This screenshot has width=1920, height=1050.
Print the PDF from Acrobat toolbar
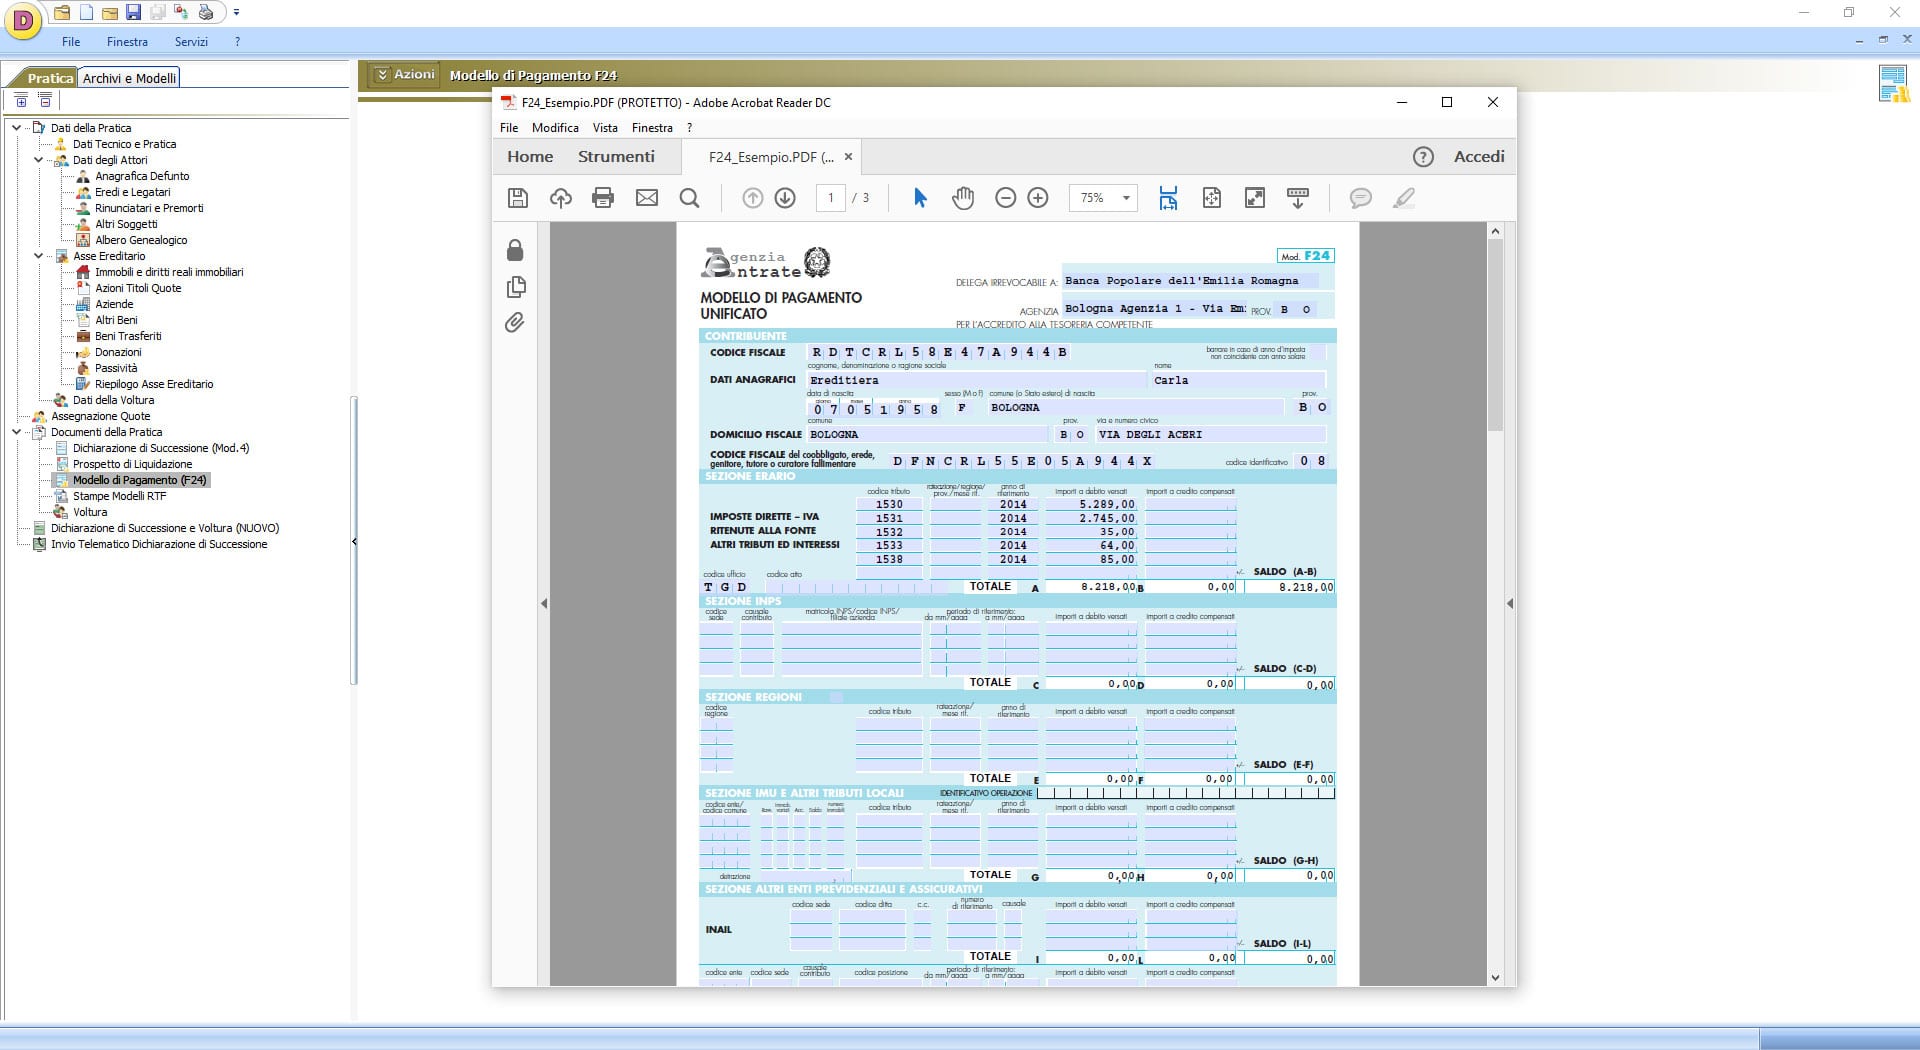click(603, 198)
